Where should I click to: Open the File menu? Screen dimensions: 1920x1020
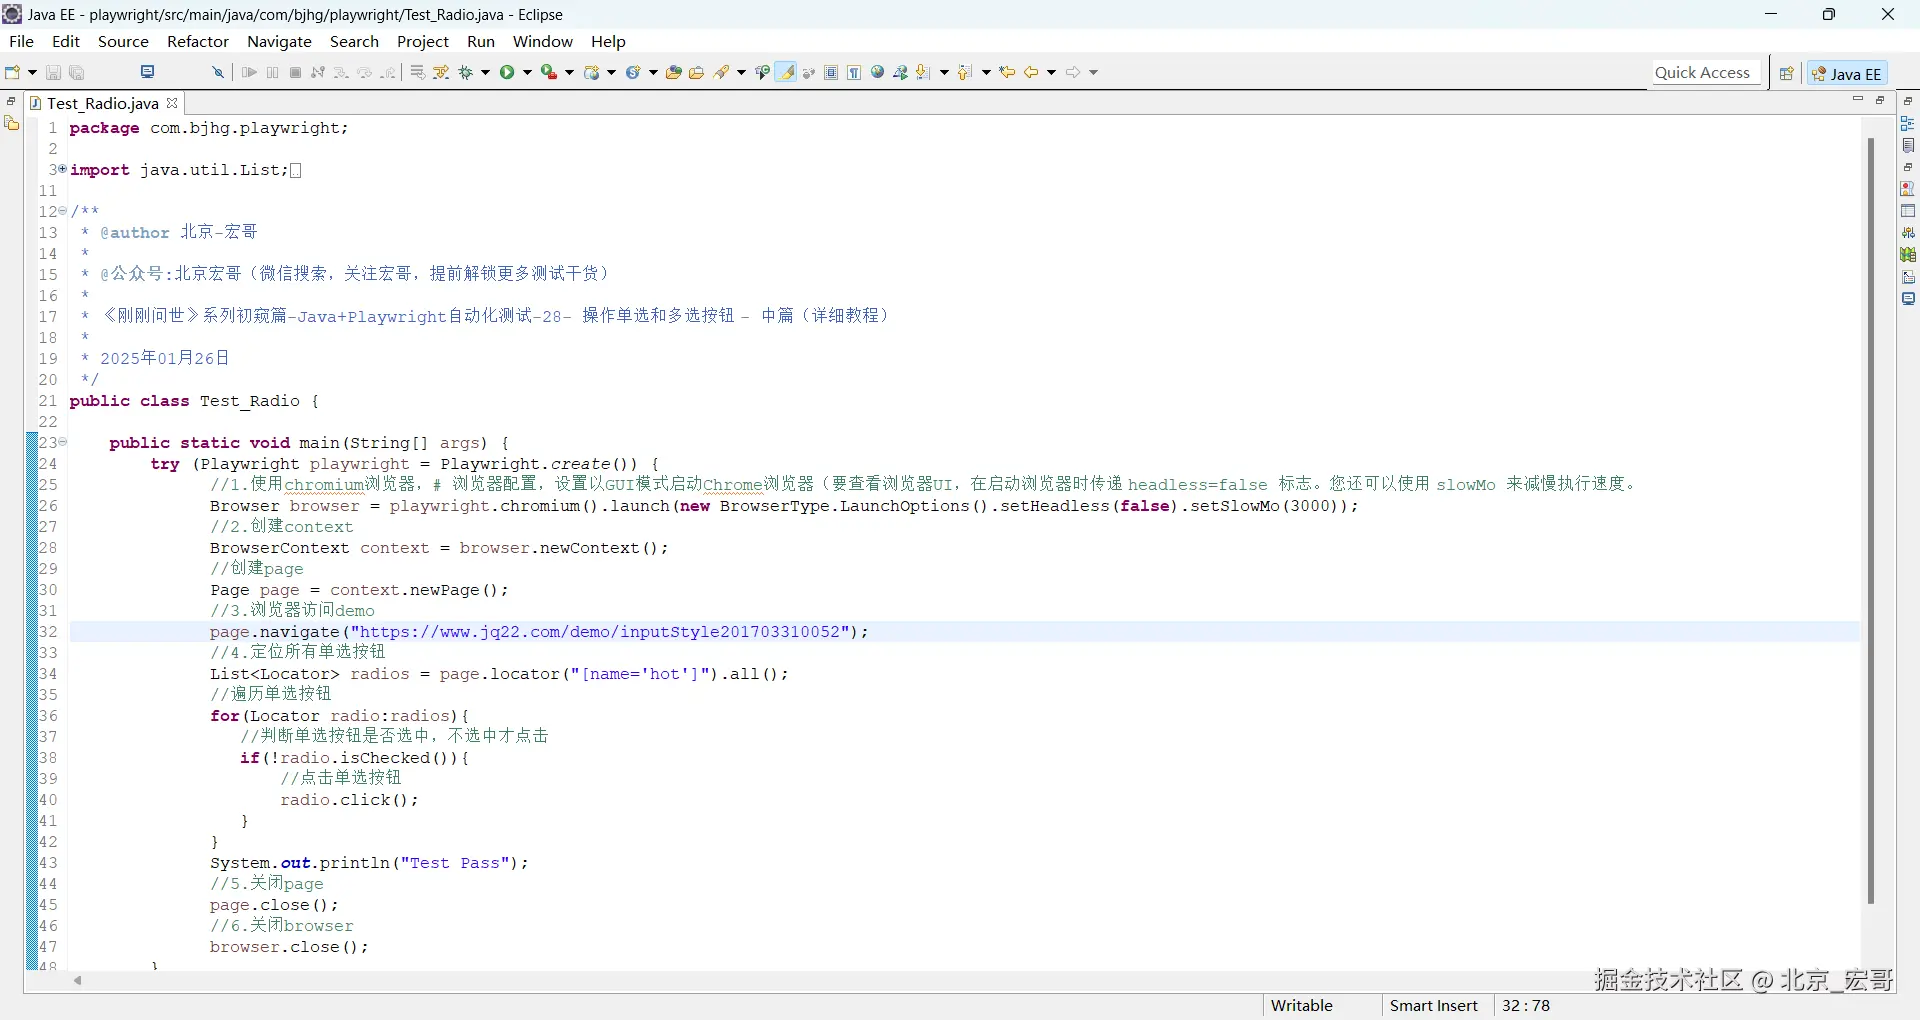point(21,41)
